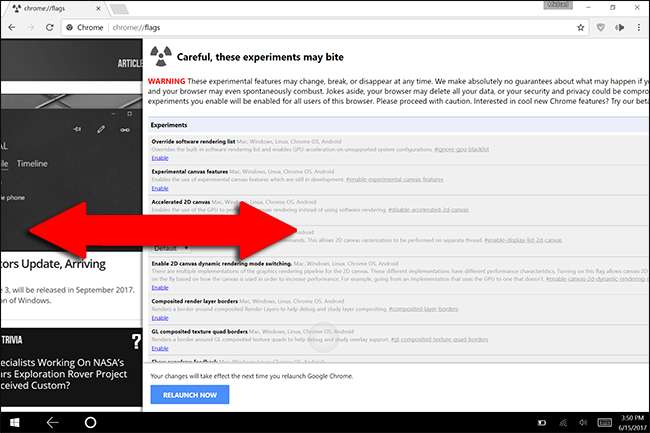Click the volume icon in system tray
This screenshot has height=433, width=650.
583,423
